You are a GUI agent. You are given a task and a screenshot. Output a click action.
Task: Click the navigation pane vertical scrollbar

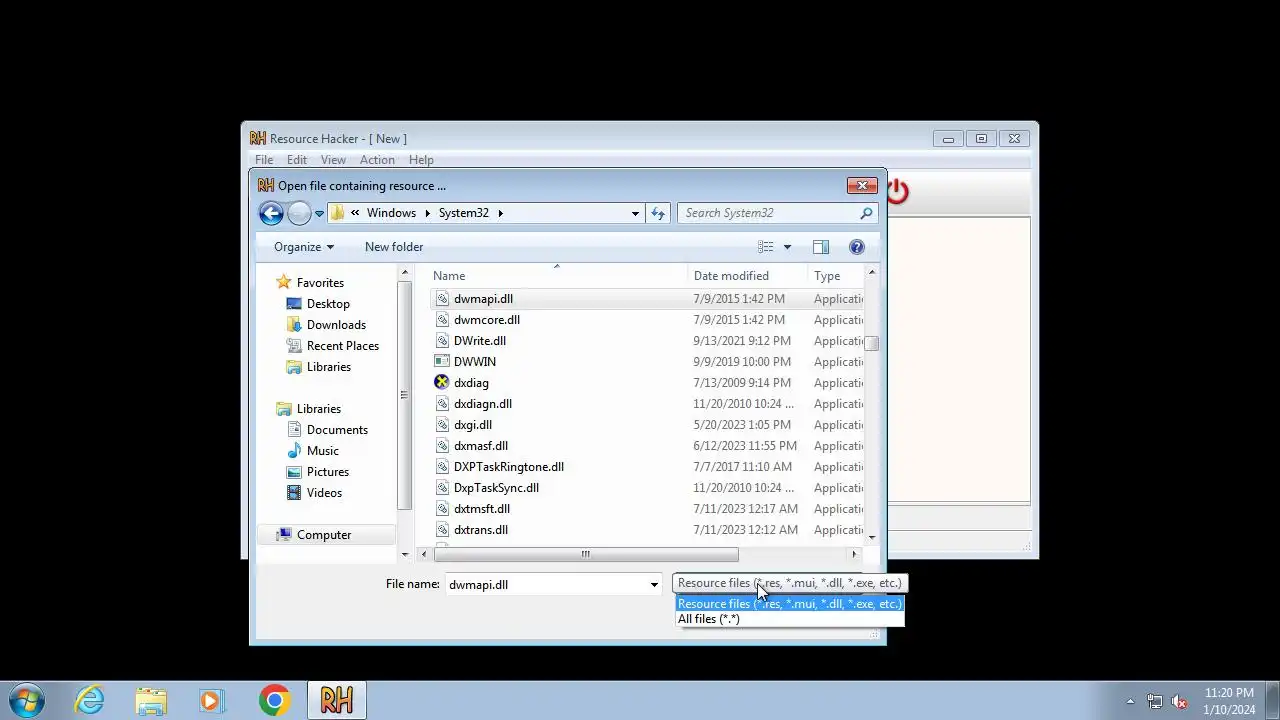pyautogui.click(x=405, y=396)
